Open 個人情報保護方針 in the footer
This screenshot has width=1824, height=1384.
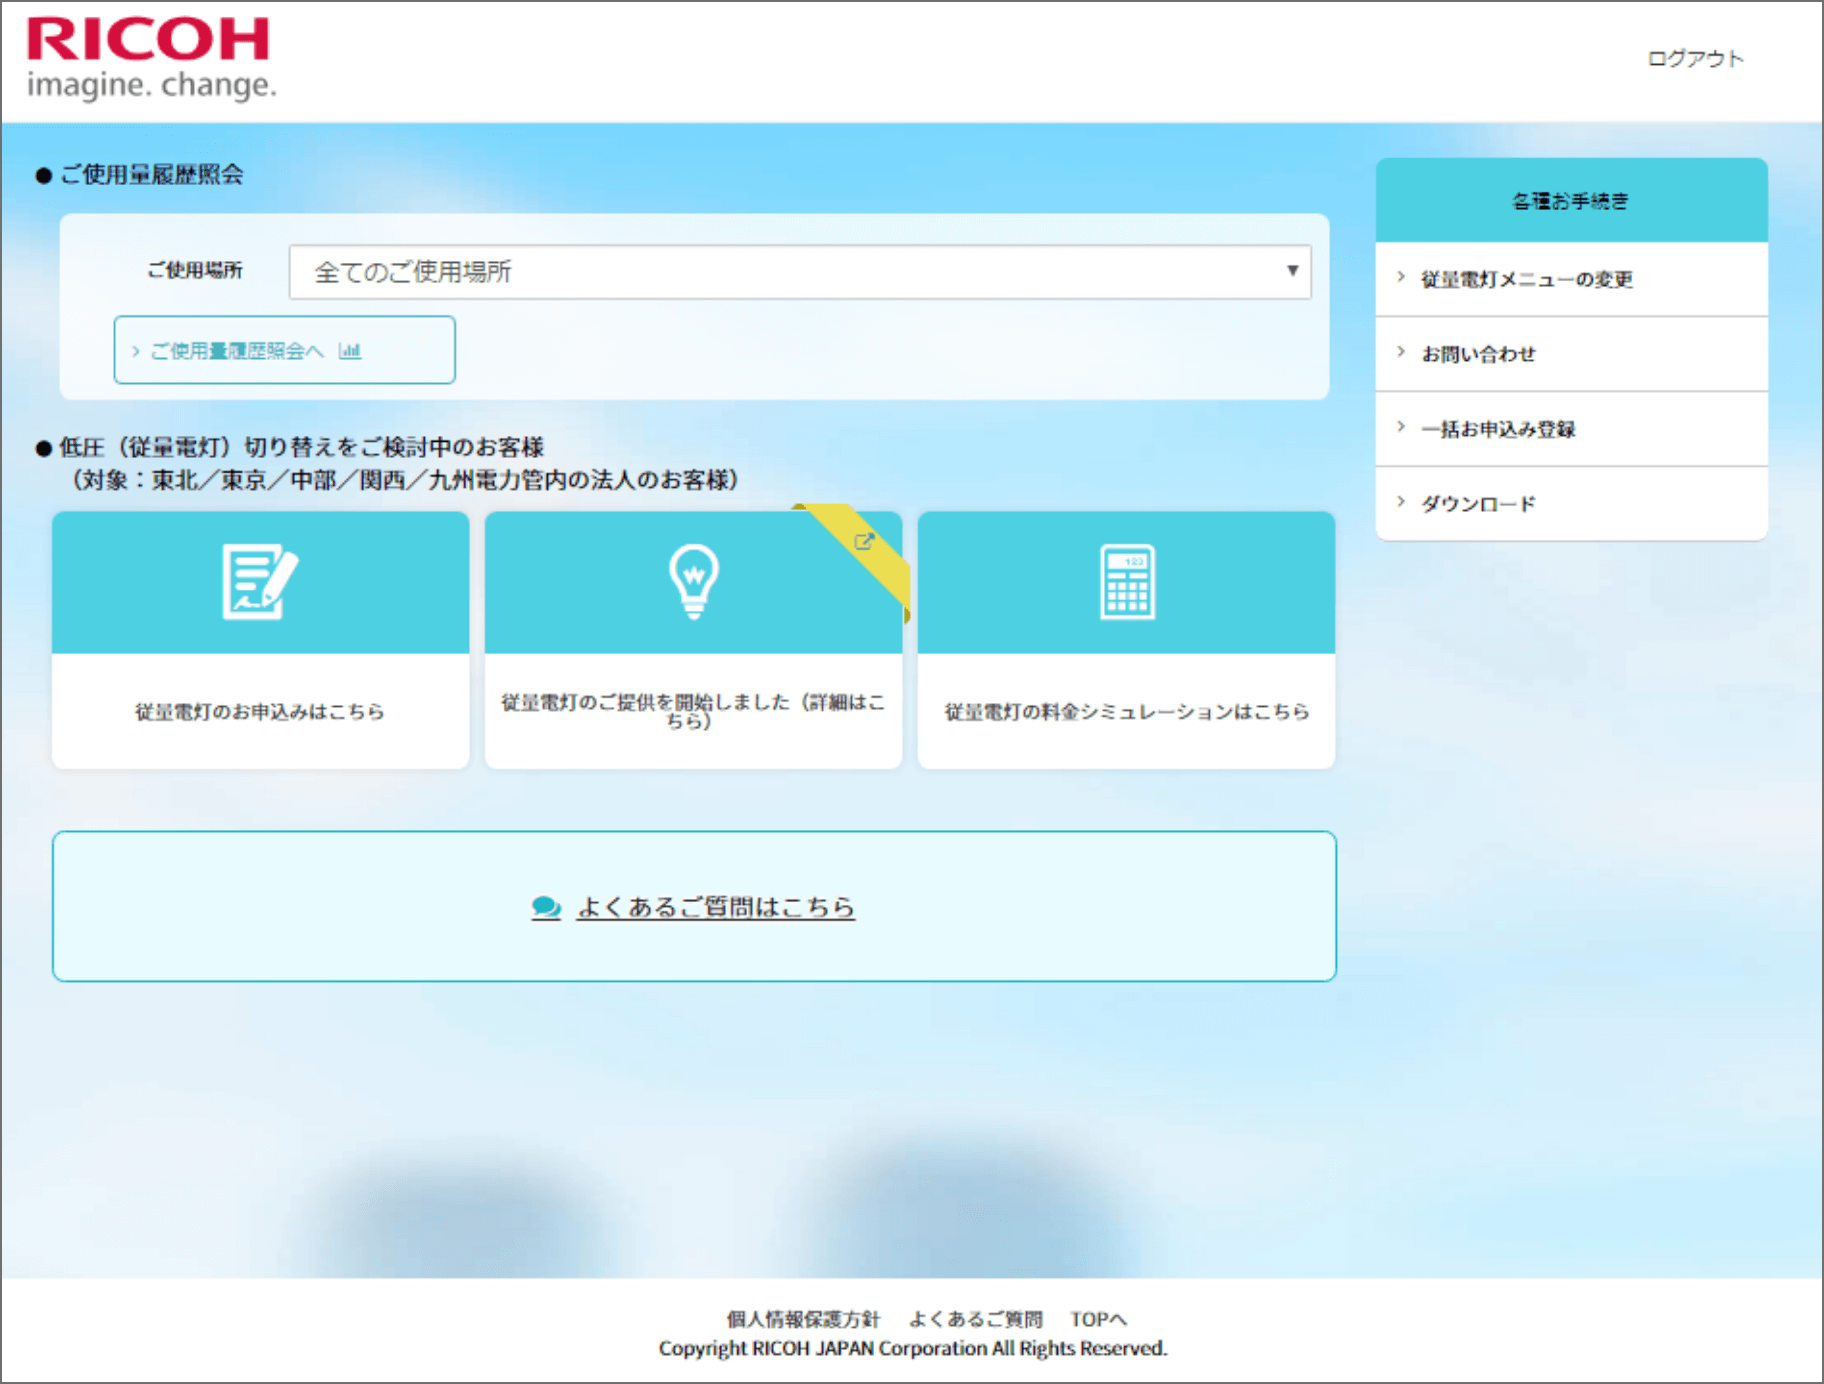[803, 1319]
